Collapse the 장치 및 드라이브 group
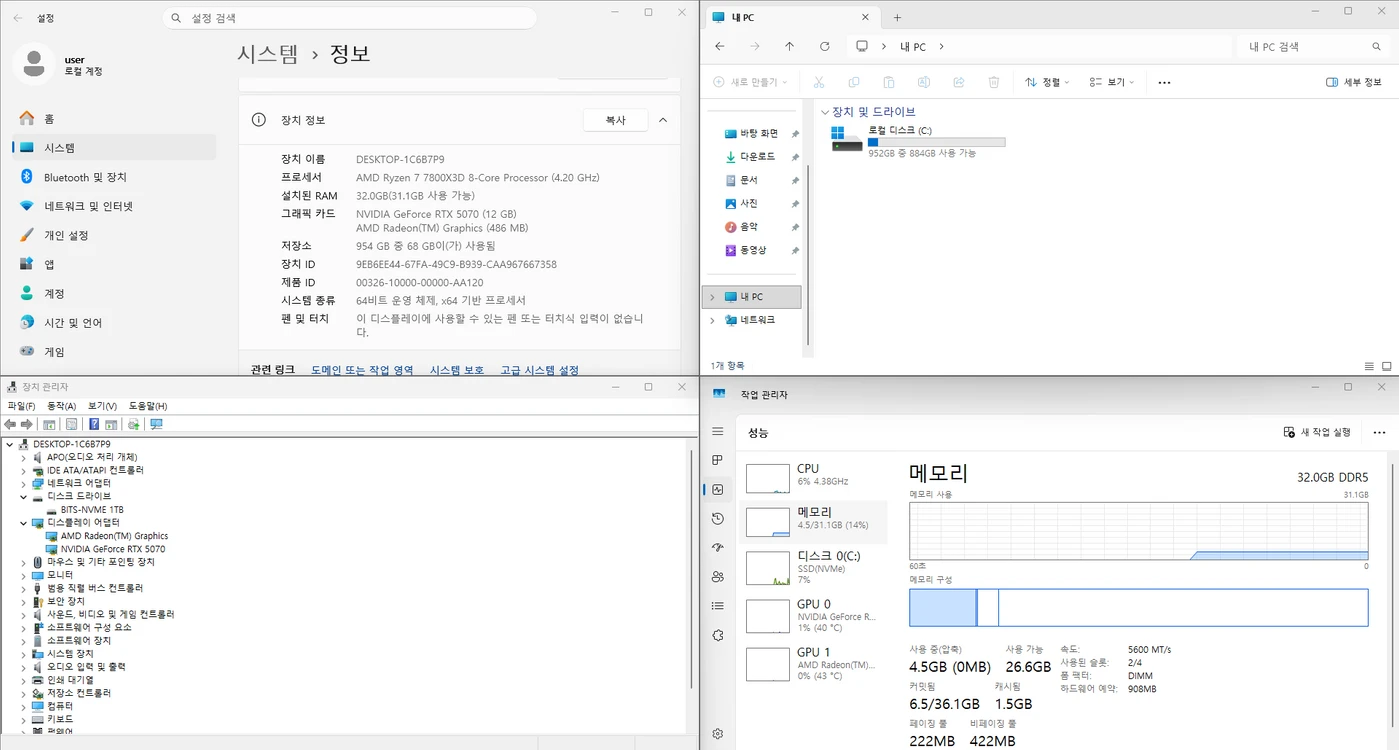 tap(824, 112)
